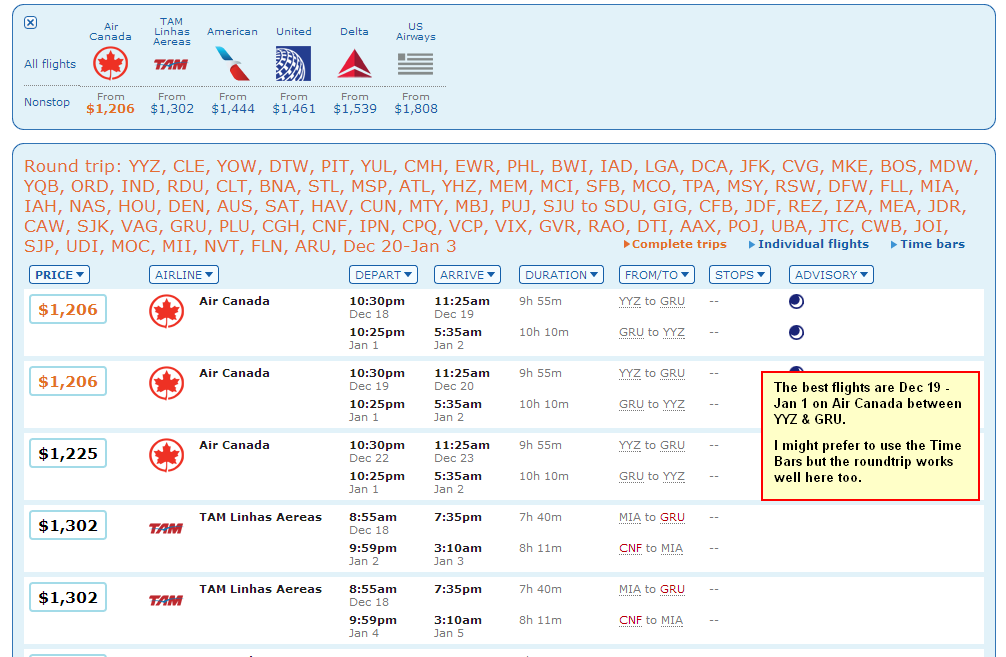This screenshot has width=1006, height=657.
Task: Open the AIRLINE filter dropdown
Action: (x=183, y=275)
